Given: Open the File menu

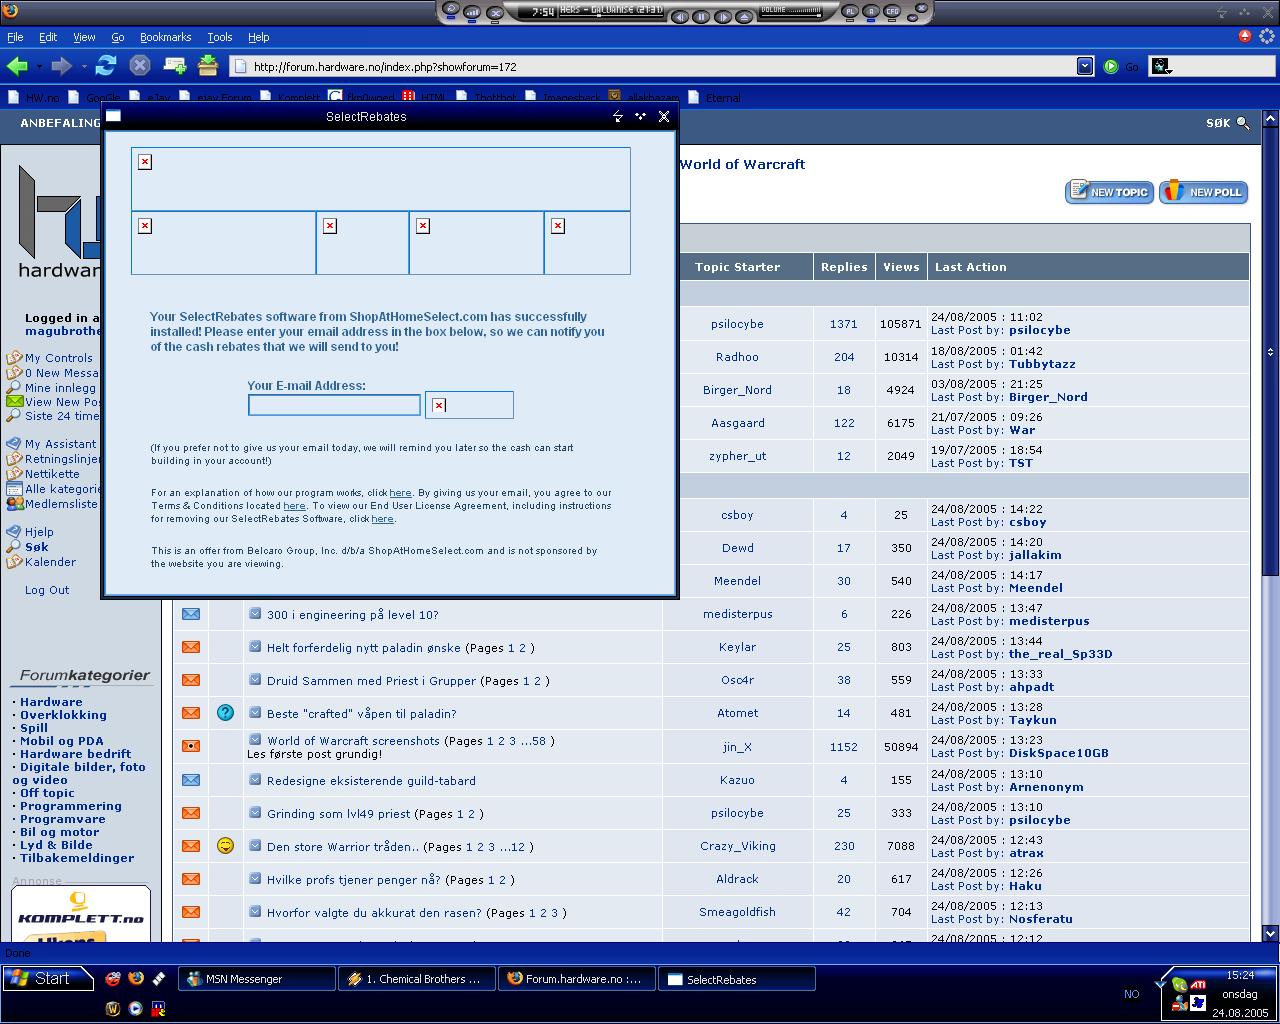Looking at the screenshot, I should click(x=15, y=37).
